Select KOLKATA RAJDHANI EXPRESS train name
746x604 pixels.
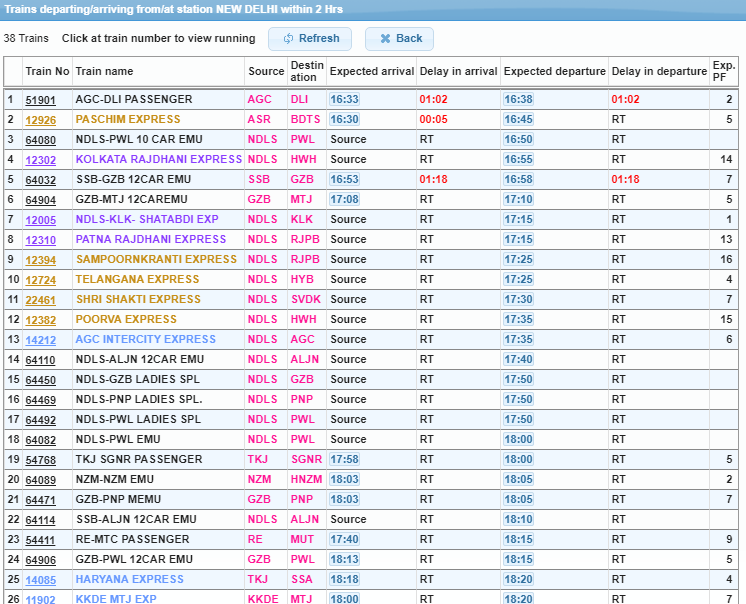tap(159, 159)
